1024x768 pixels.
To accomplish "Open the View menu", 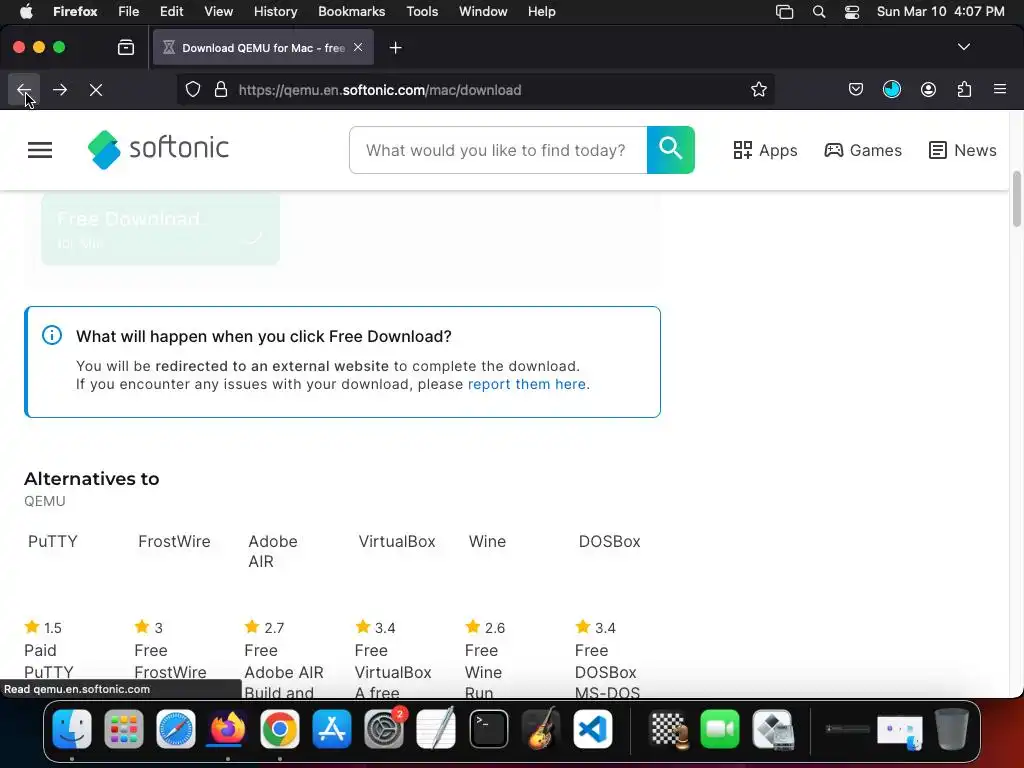I will 218,11.
